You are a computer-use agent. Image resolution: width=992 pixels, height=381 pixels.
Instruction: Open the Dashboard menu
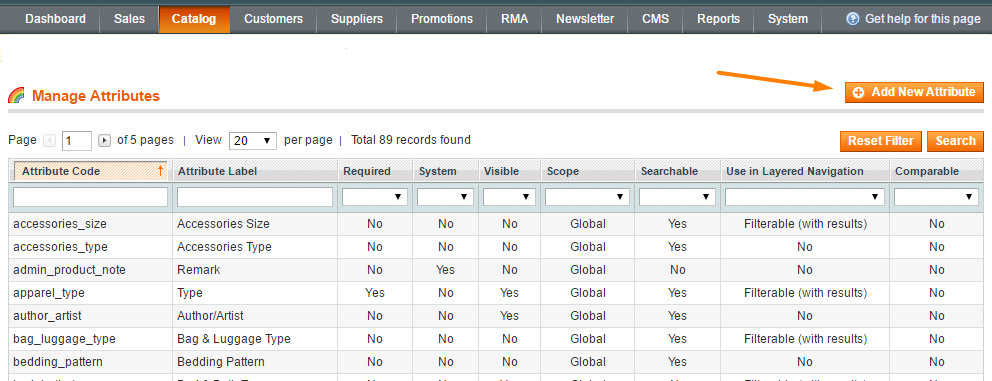(x=56, y=19)
